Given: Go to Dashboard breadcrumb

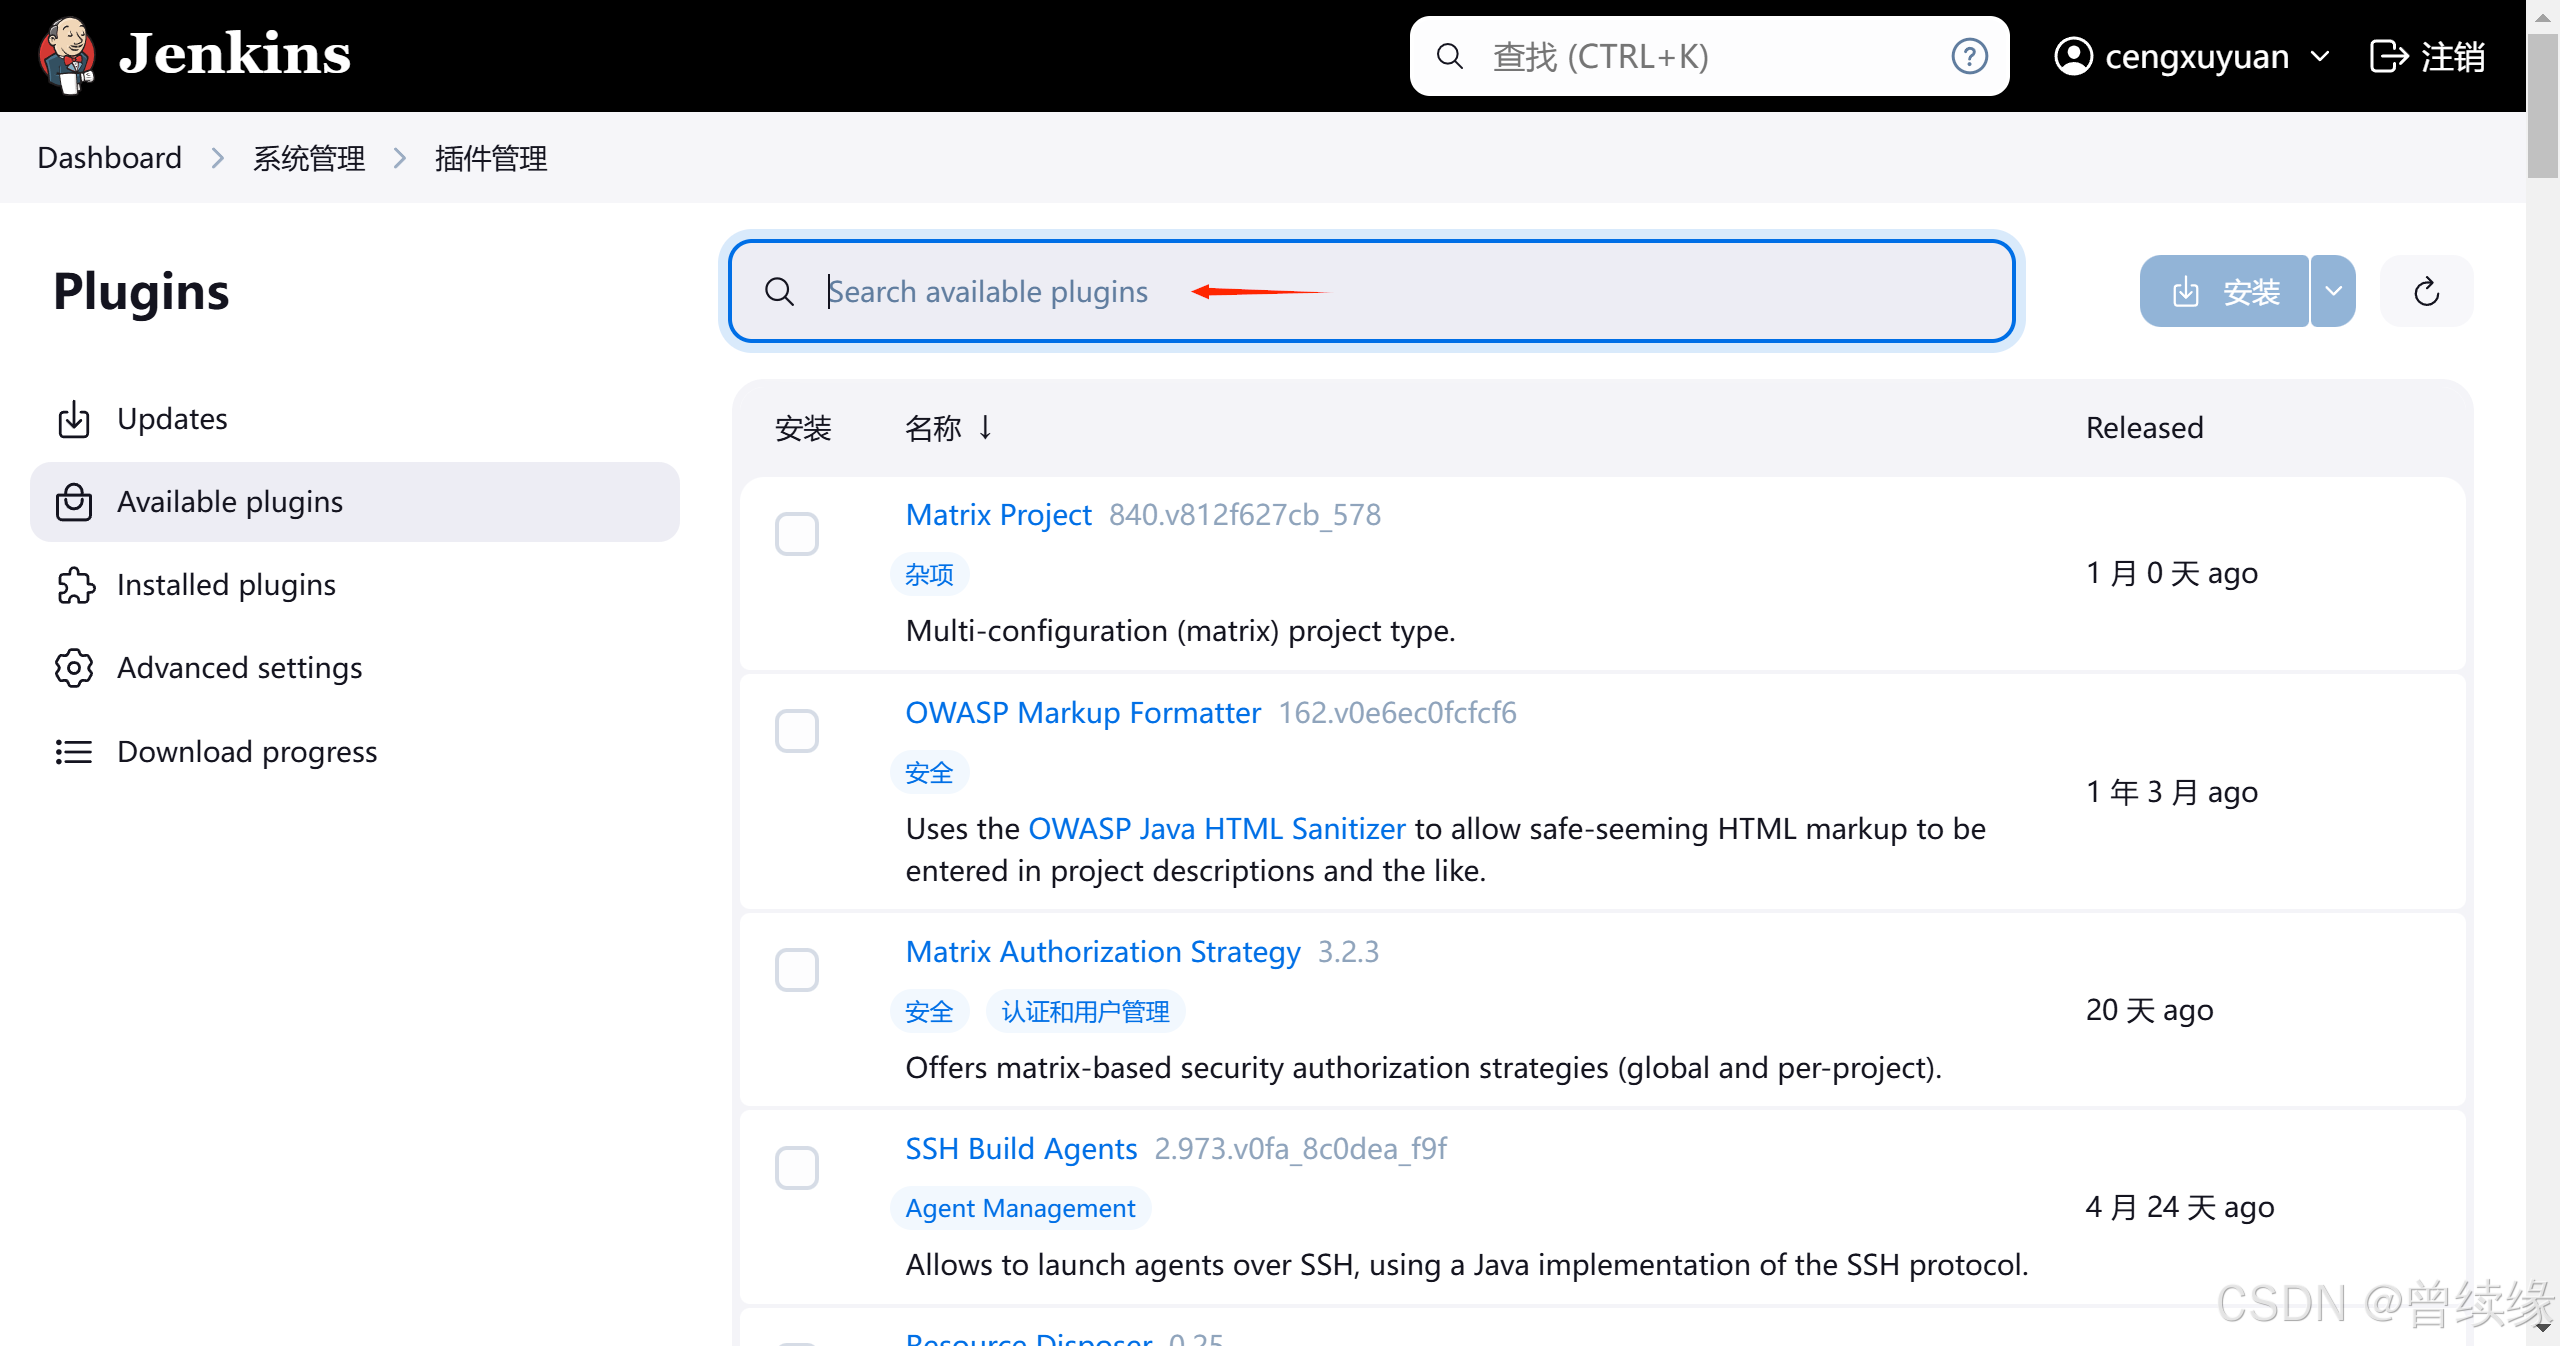Looking at the screenshot, I should pyautogui.click(x=109, y=158).
